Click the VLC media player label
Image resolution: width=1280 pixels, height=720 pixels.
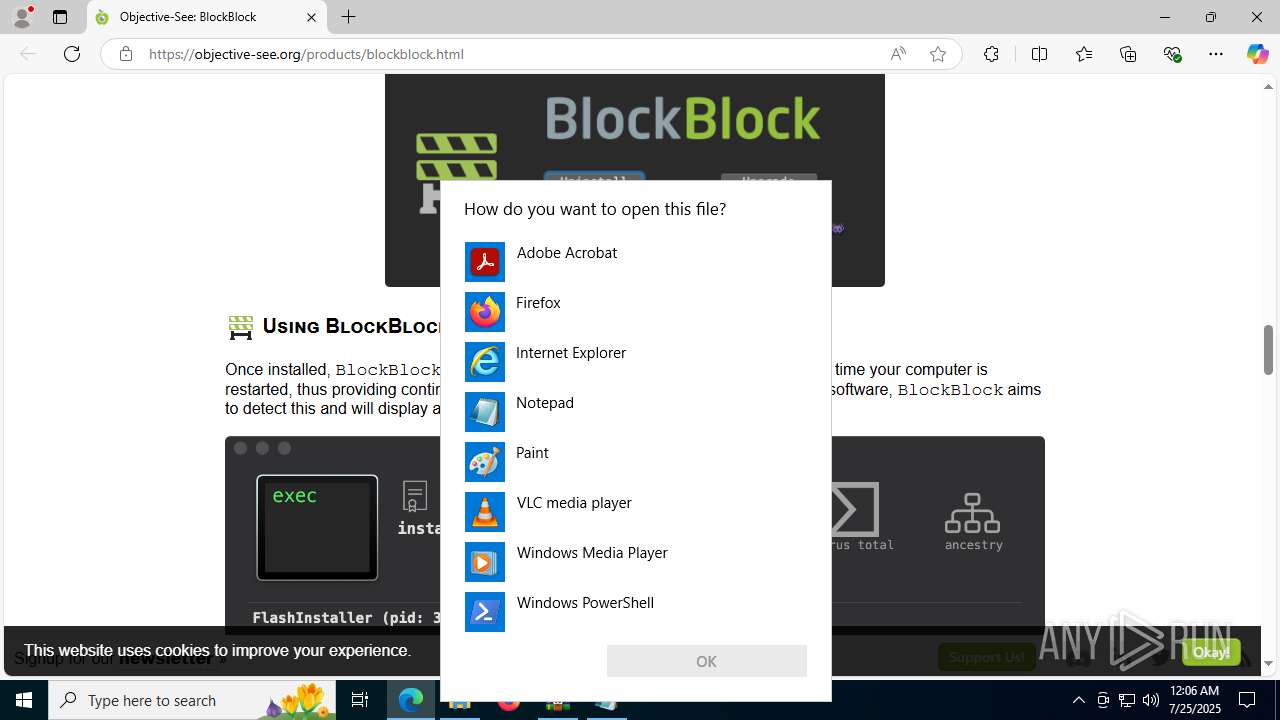click(574, 503)
